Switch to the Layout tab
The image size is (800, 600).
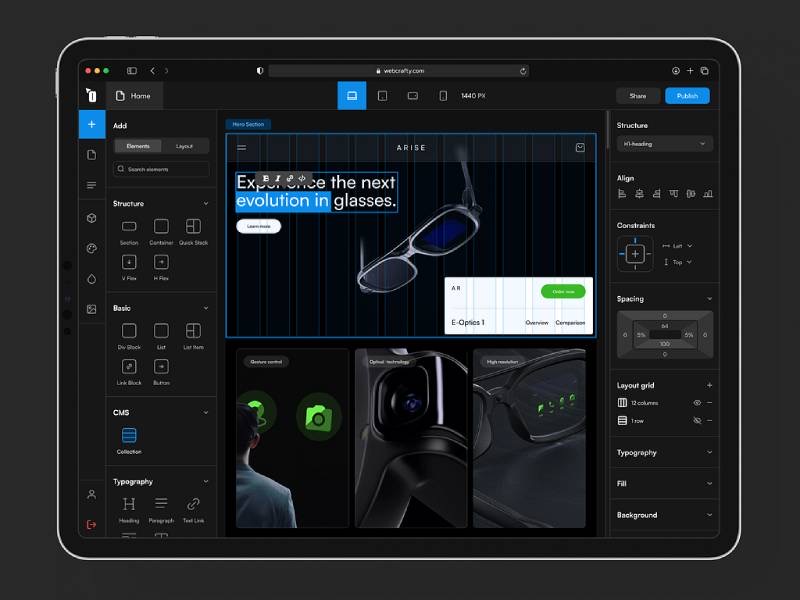(184, 146)
